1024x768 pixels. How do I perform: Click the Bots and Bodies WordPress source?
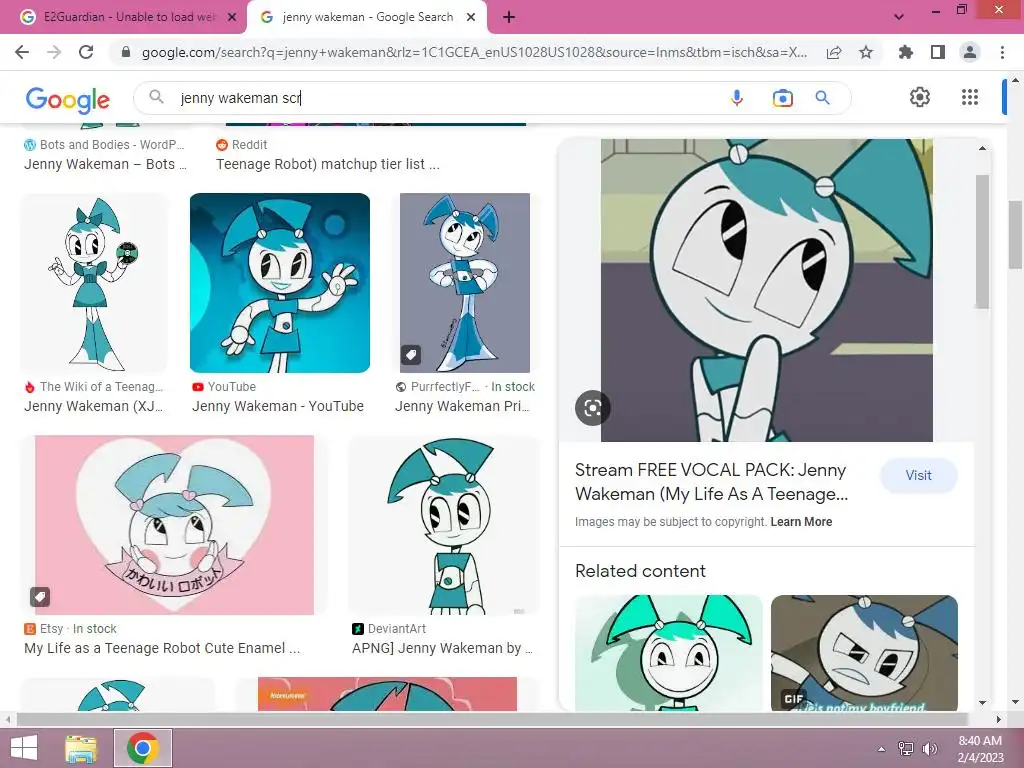tap(104, 145)
